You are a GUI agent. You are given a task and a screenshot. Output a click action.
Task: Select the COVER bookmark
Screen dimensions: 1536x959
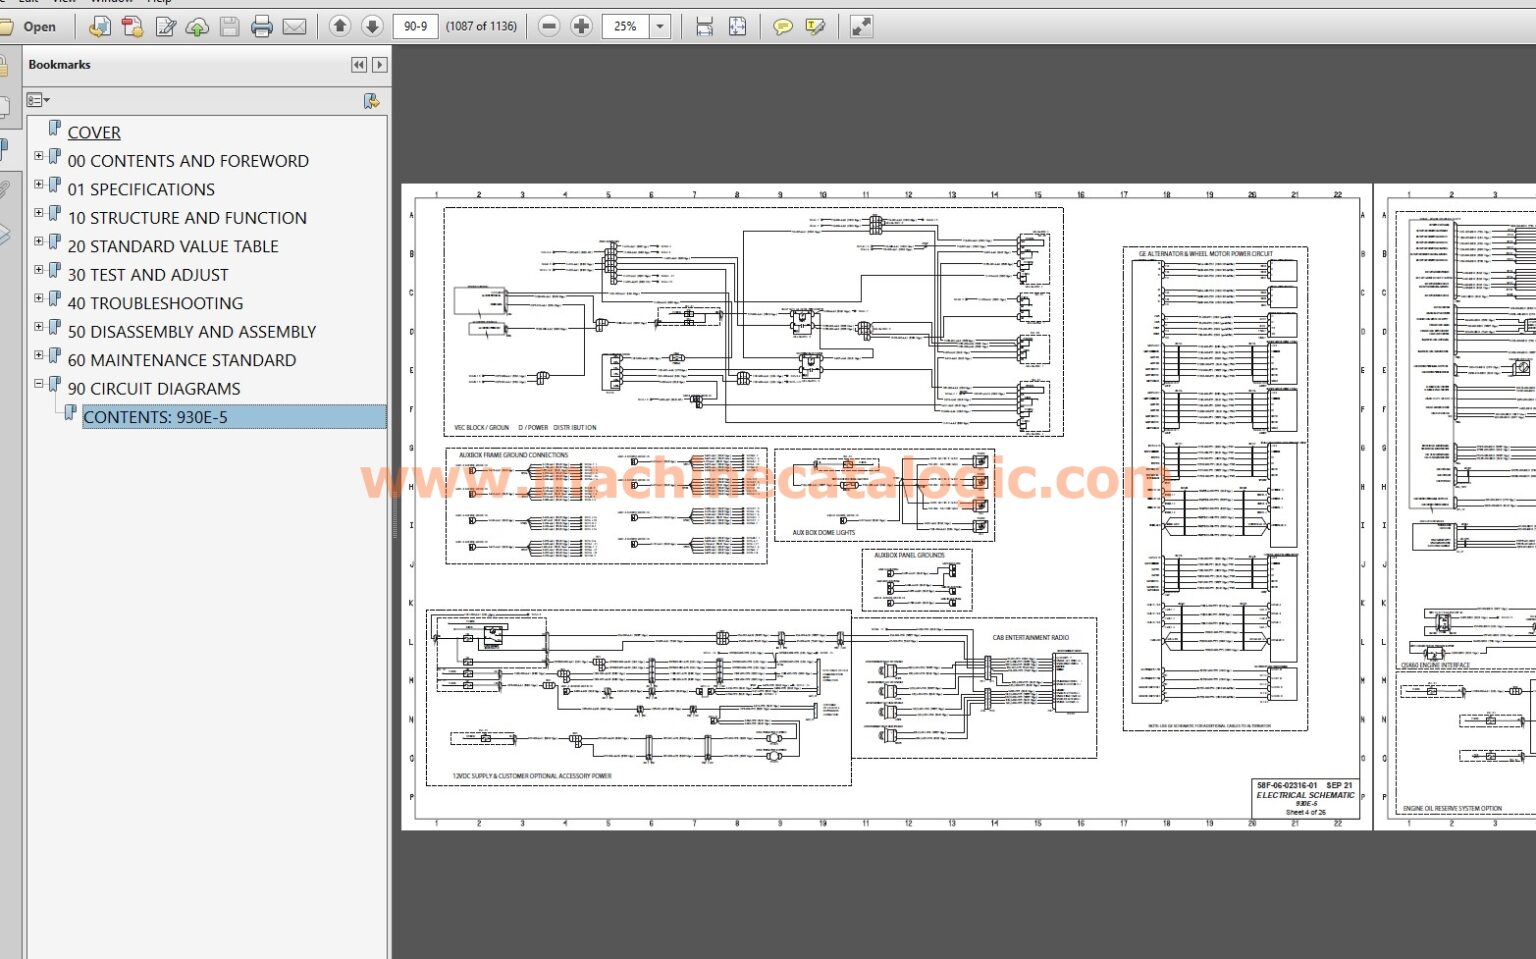[94, 133]
